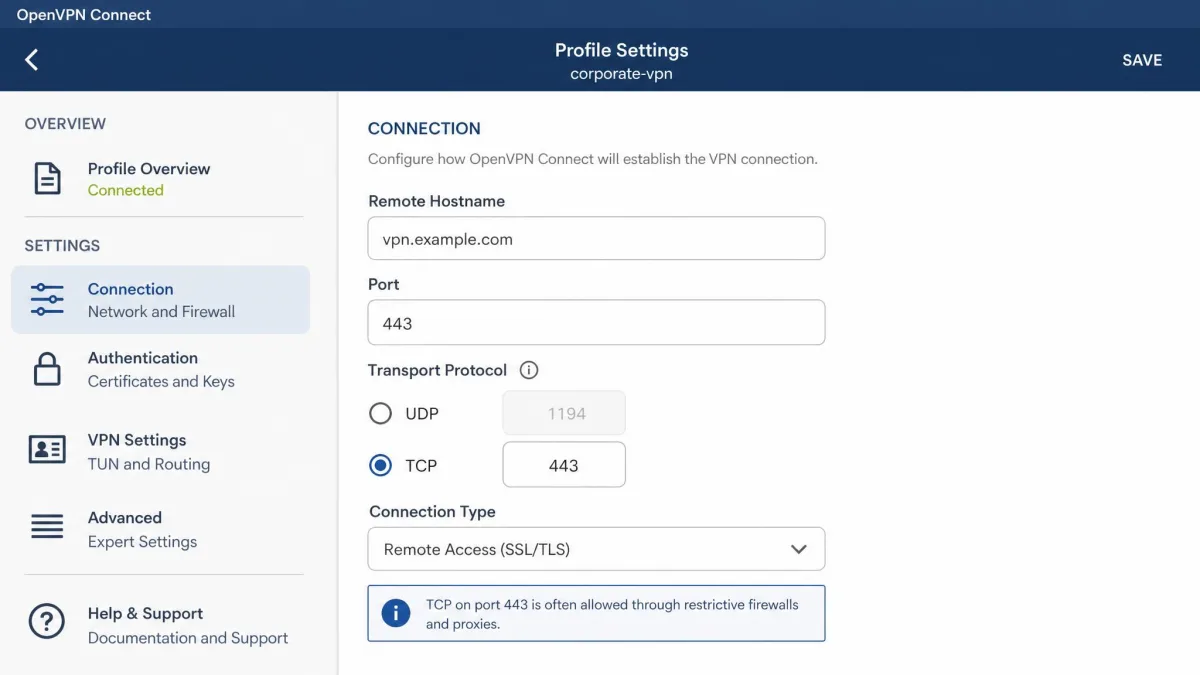Click the CONNECTION section heading
The height and width of the screenshot is (675, 1200).
(424, 128)
